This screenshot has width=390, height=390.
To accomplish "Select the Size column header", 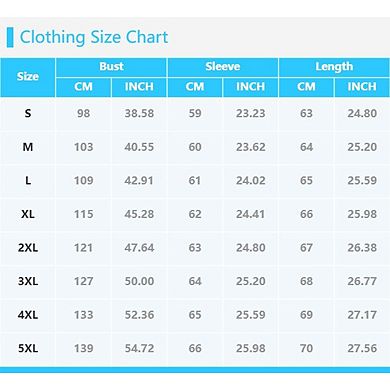I will tap(28, 77).
